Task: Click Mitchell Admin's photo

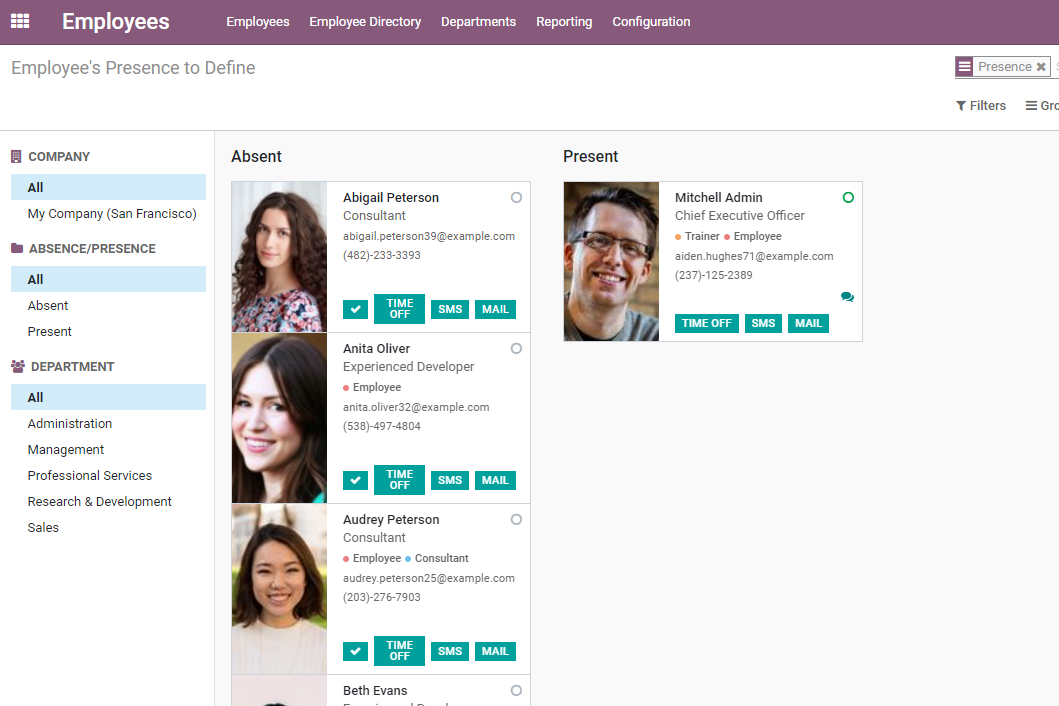Action: [611, 261]
